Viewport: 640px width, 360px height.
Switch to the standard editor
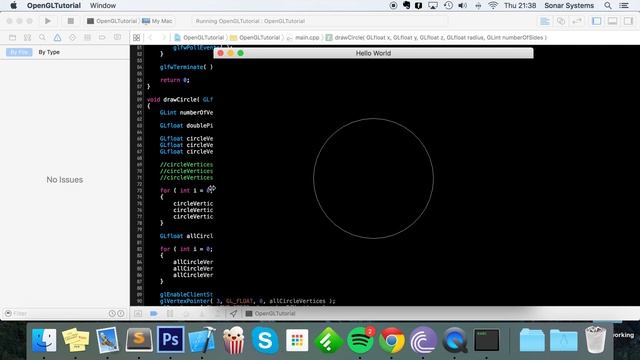point(544,21)
